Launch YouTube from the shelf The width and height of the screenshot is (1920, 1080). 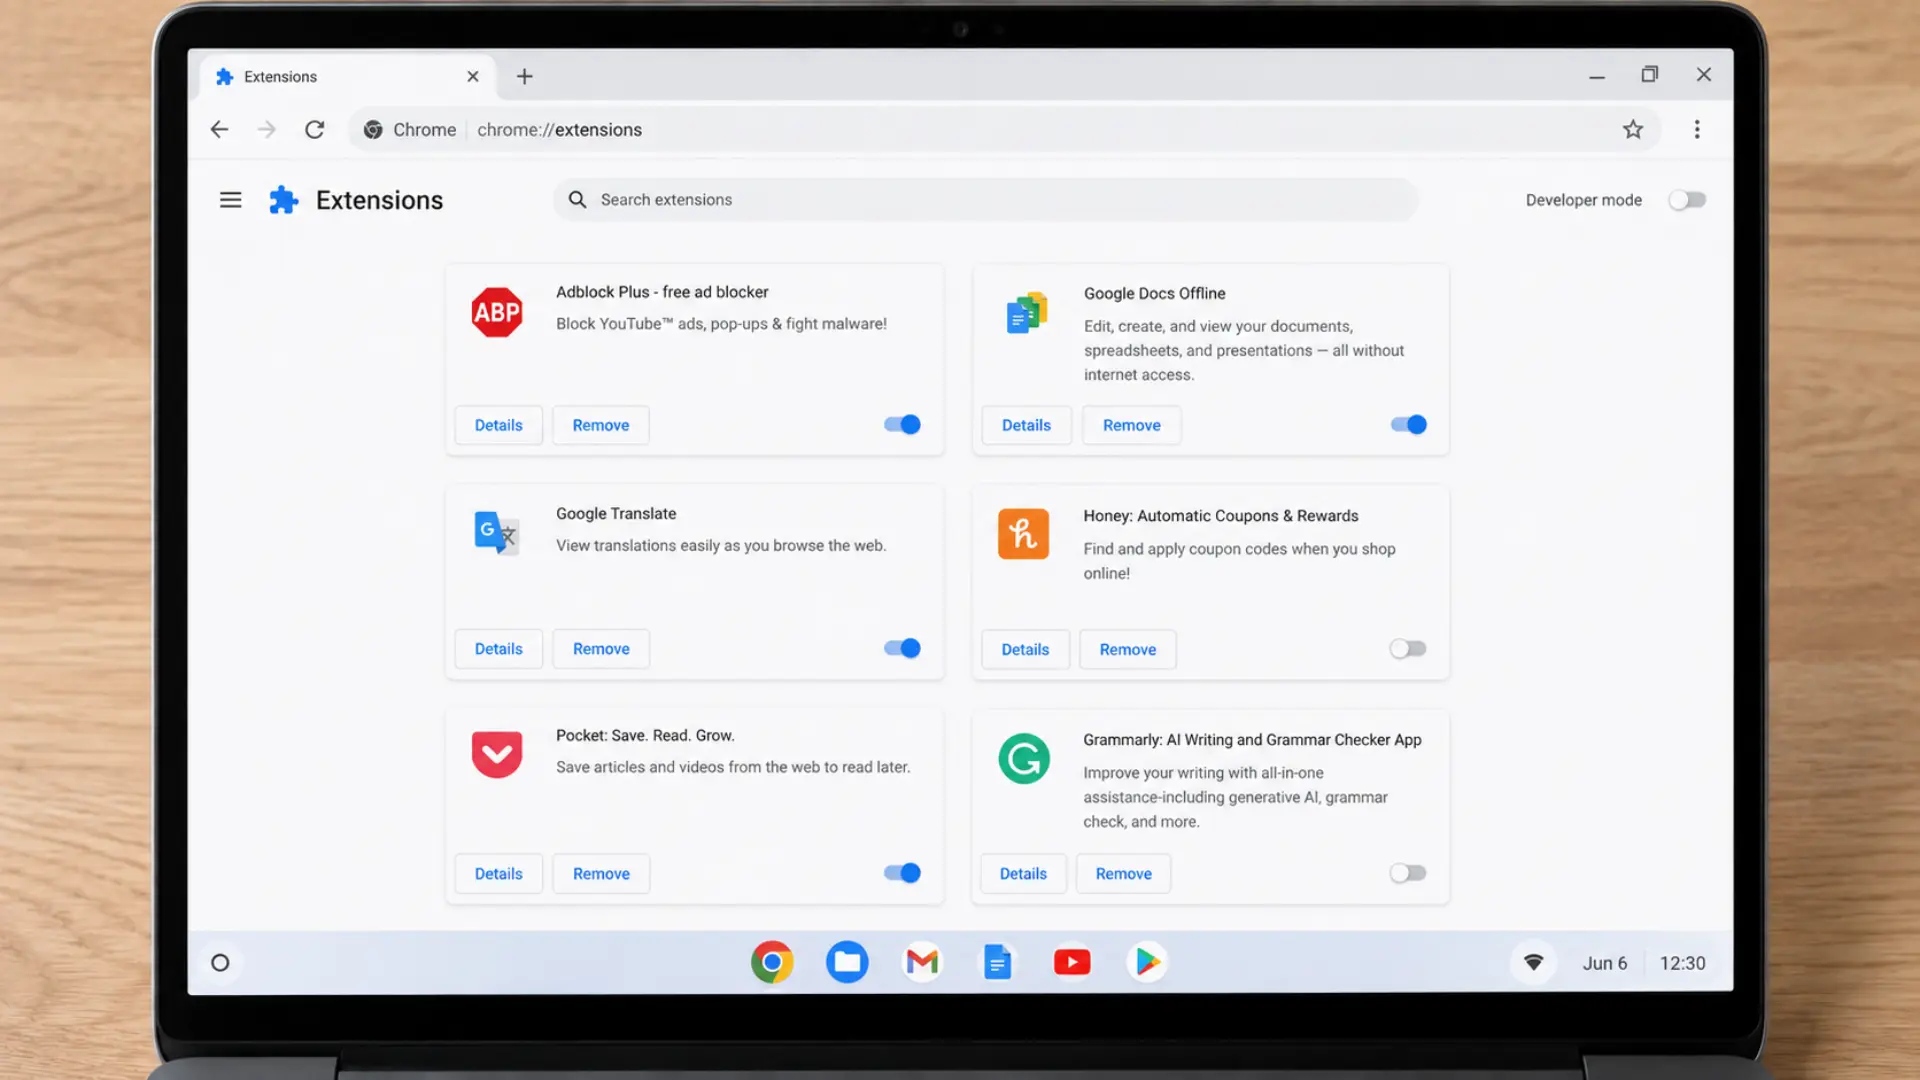click(1072, 962)
